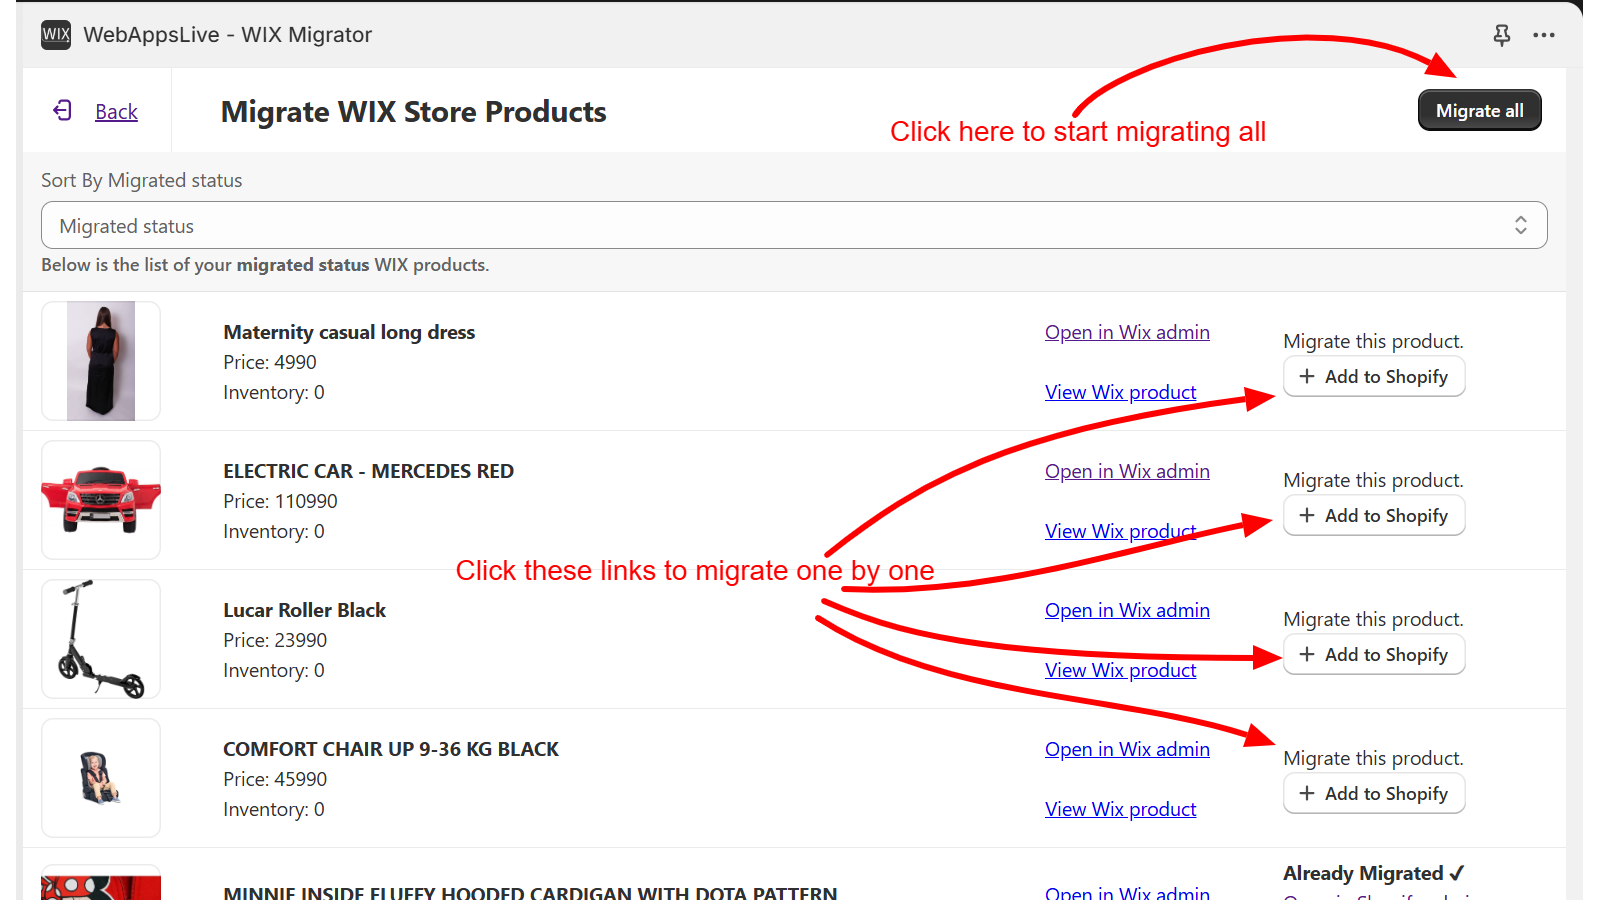1600x900 pixels.
Task: Click the Price: 23990 text
Action: pyautogui.click(x=275, y=640)
